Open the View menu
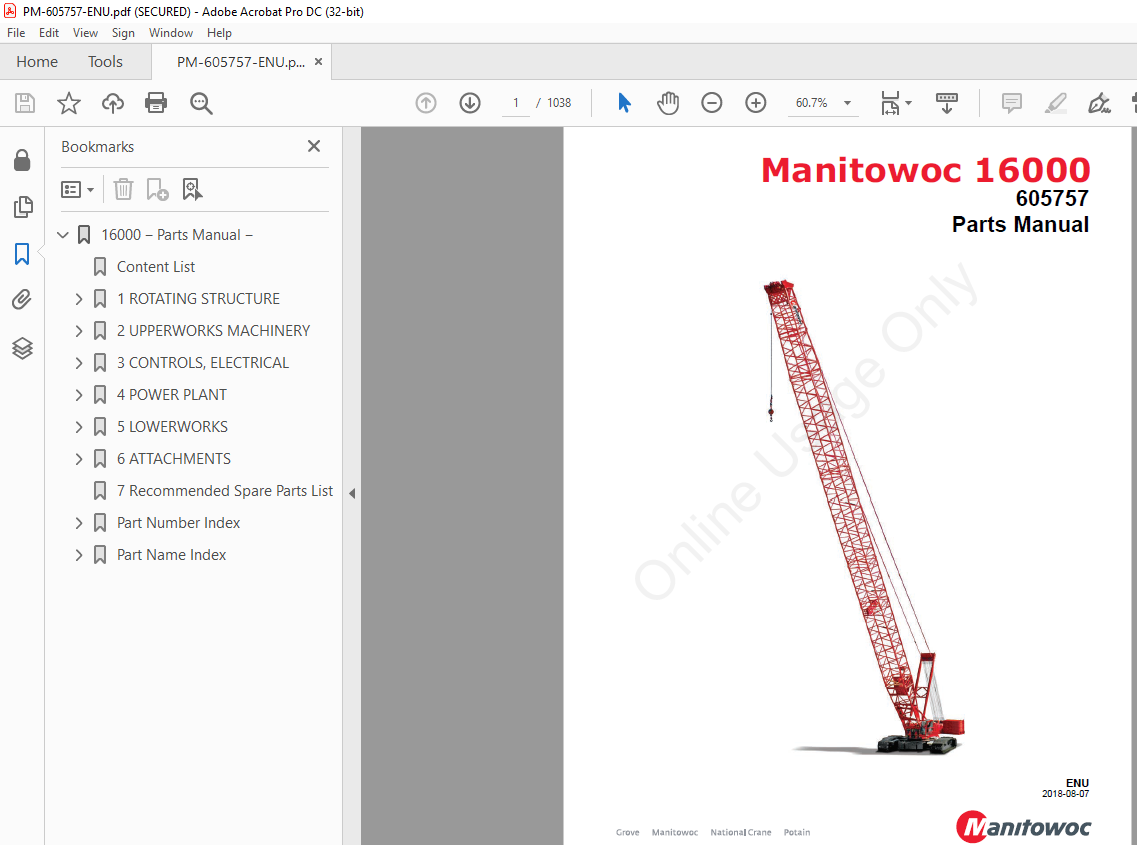 [x=85, y=33]
